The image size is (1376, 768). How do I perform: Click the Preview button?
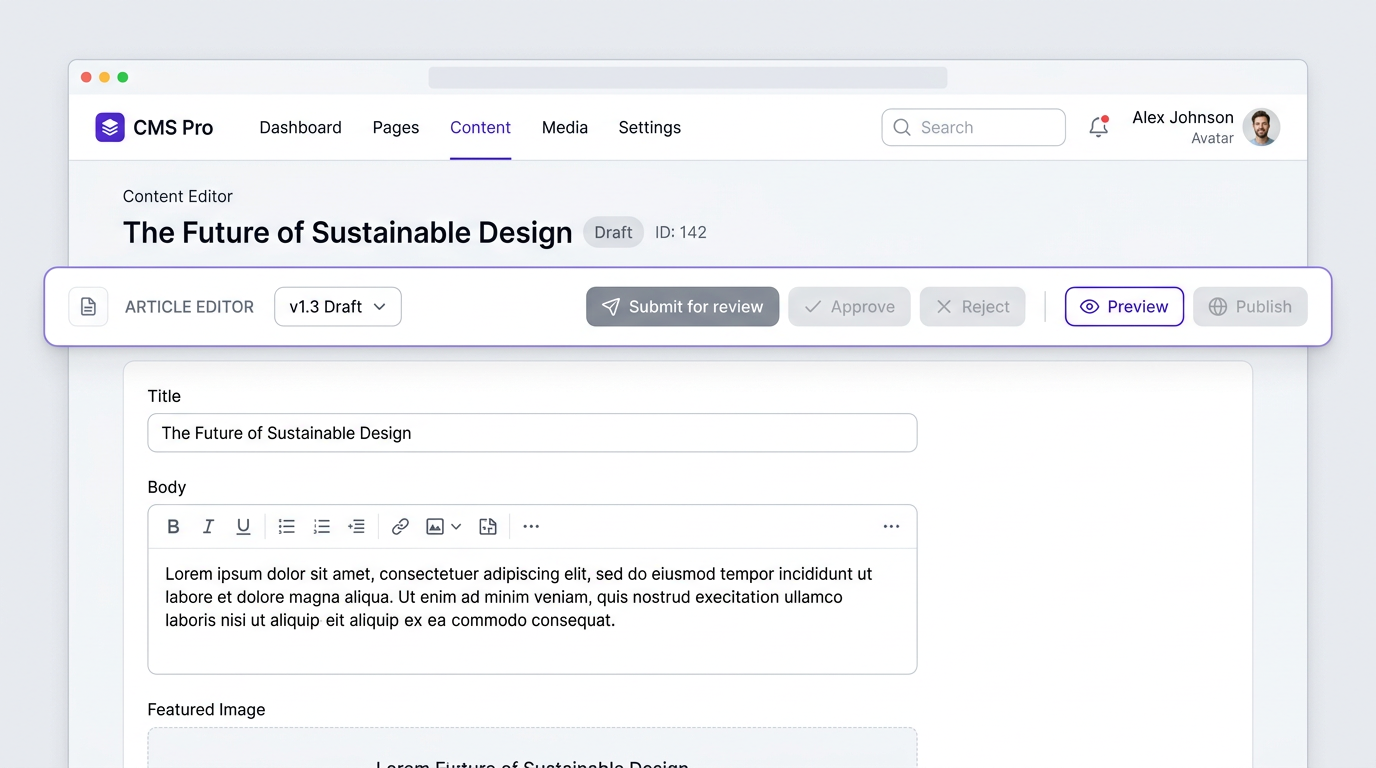pyautogui.click(x=1124, y=307)
